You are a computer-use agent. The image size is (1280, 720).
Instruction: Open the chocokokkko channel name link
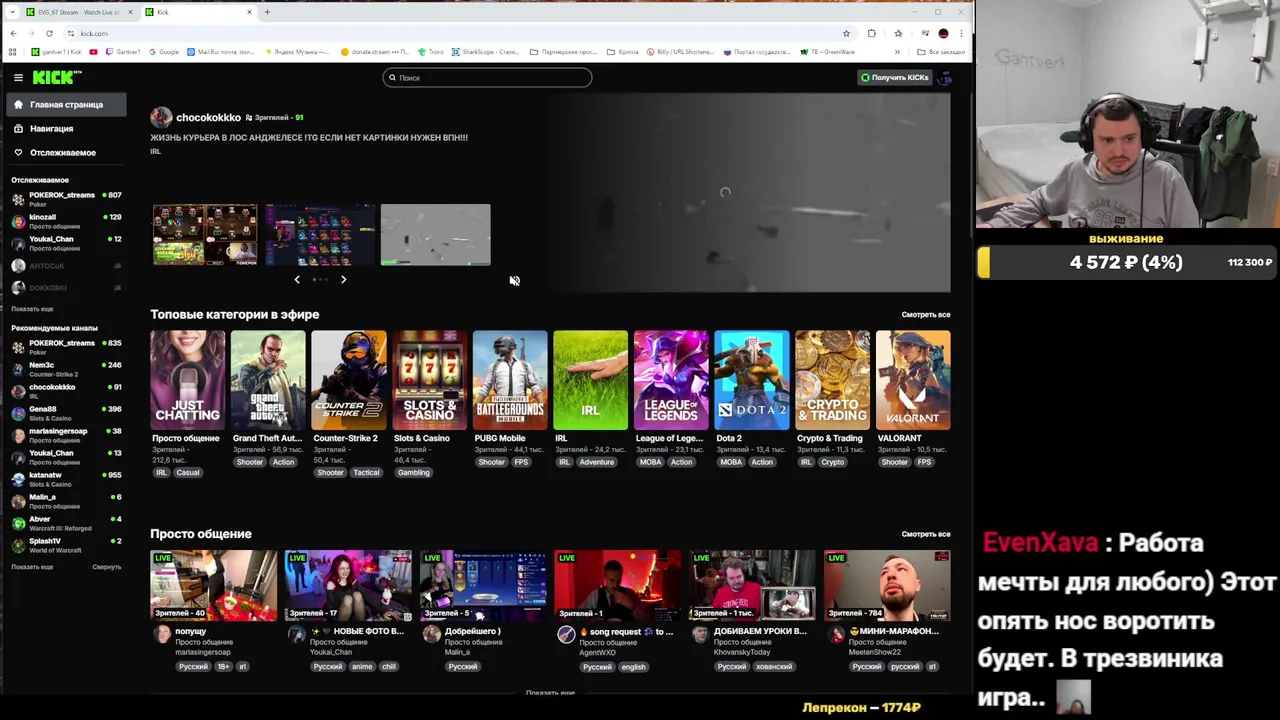click(208, 118)
